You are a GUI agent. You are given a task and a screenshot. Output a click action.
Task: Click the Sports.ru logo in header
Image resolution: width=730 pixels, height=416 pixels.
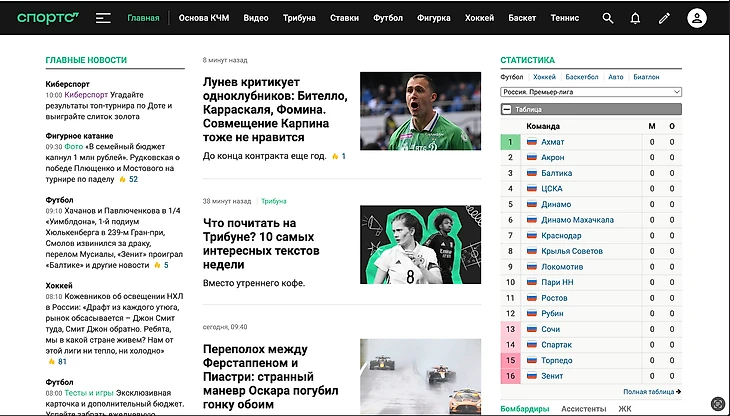tap(53, 18)
